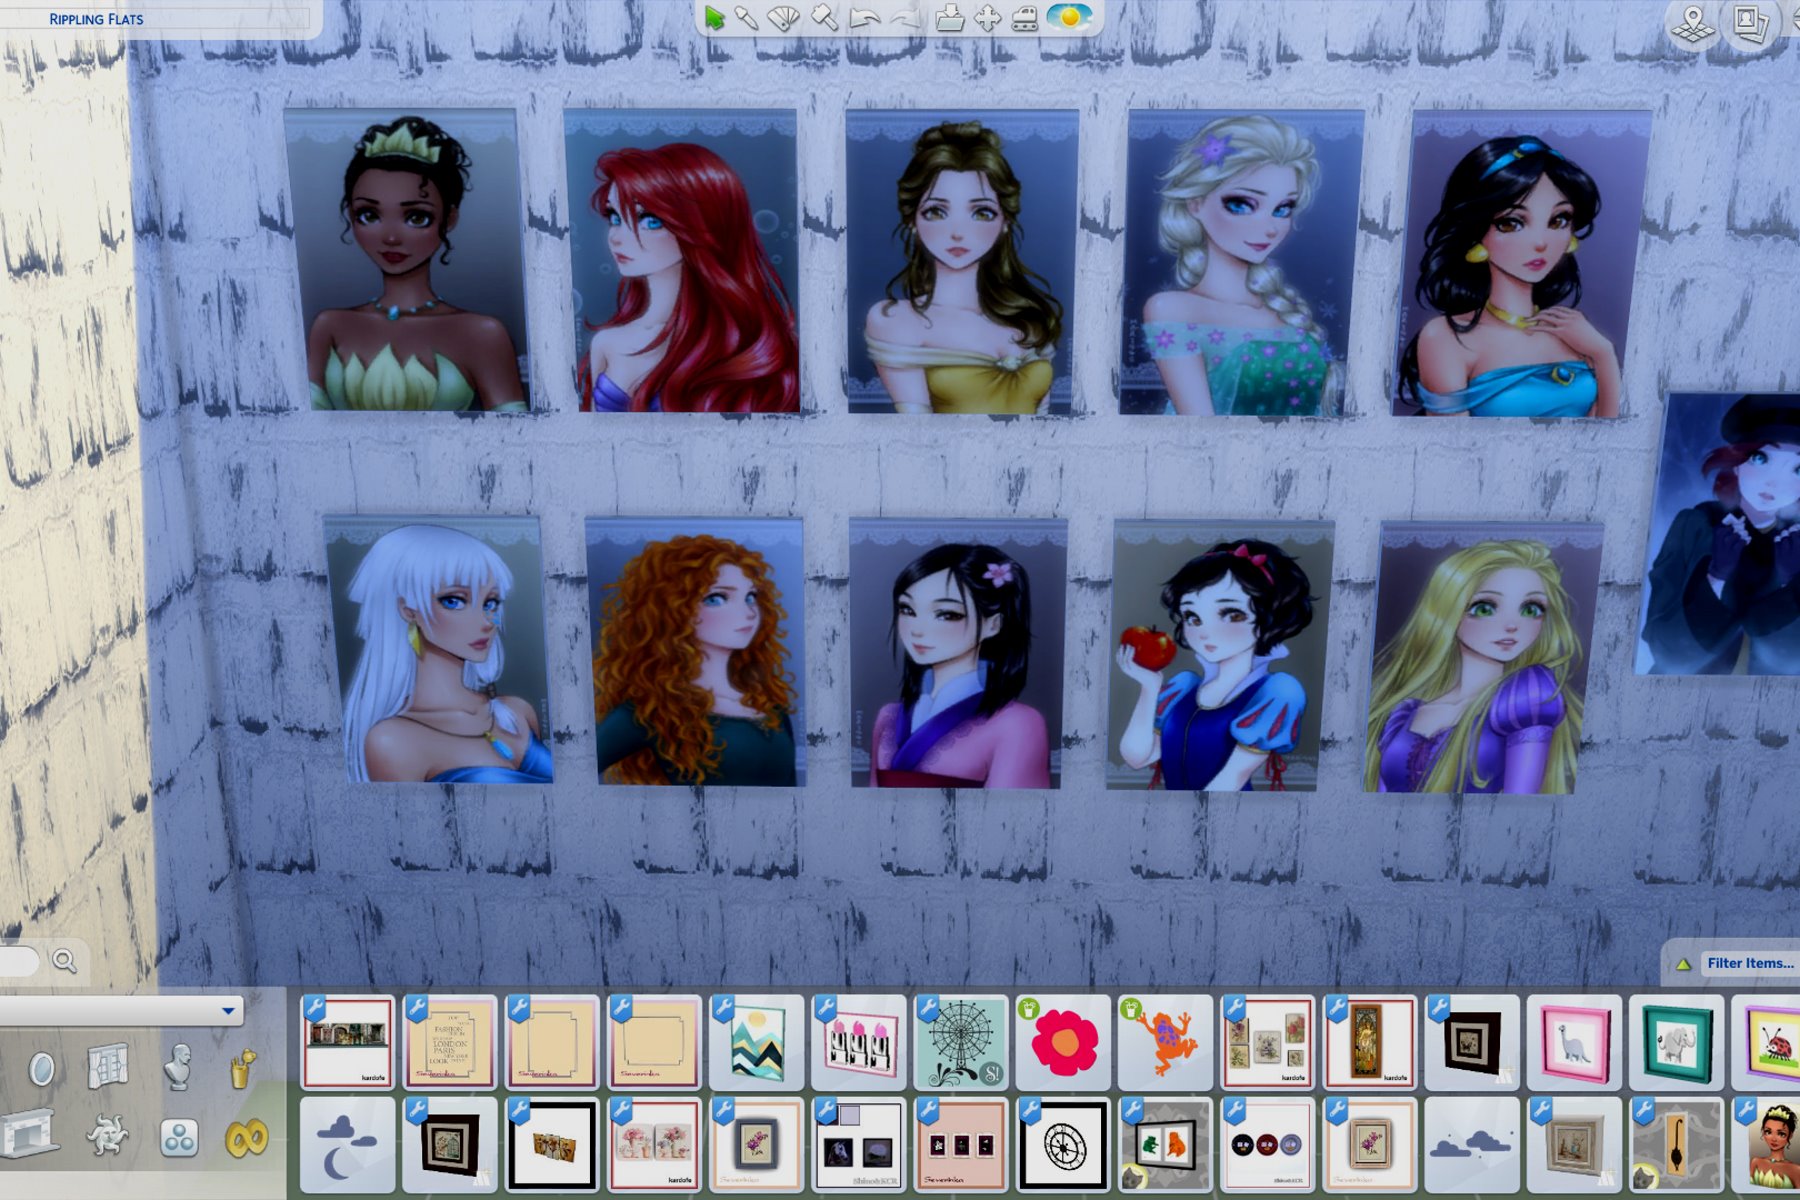Choose the teal-framed elephant picture

pos(1675,1042)
